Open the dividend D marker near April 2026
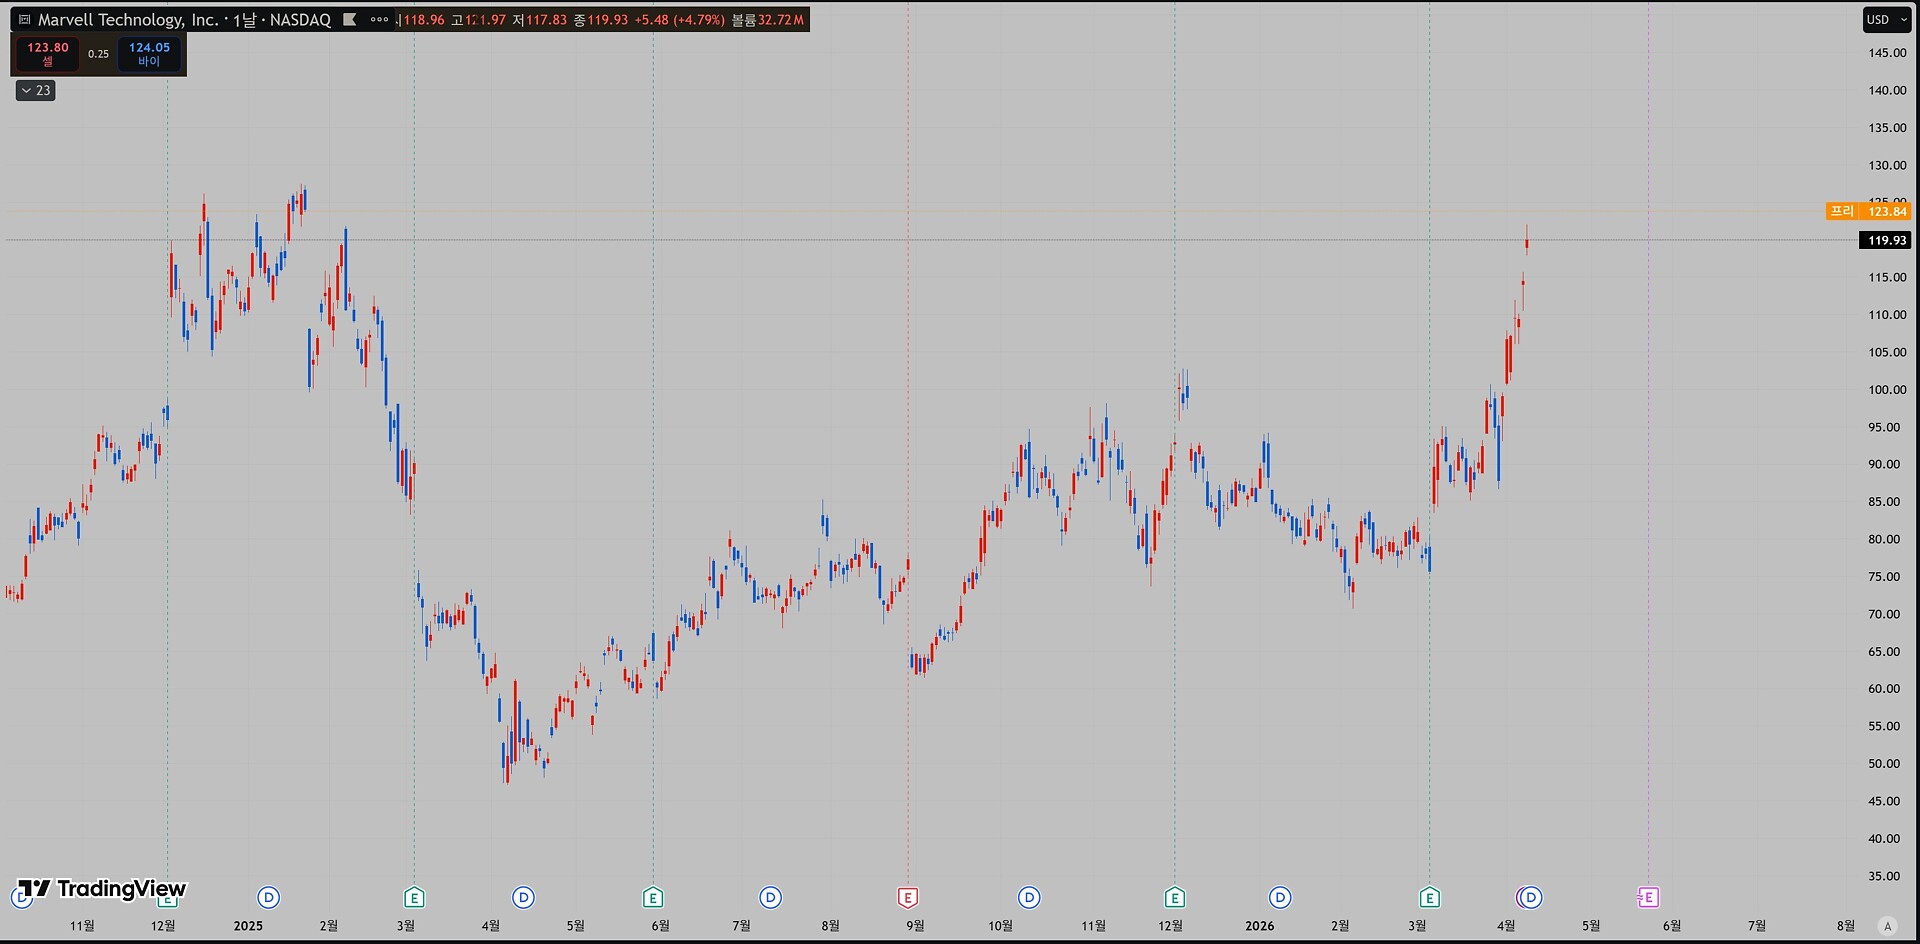 pyautogui.click(x=1530, y=898)
